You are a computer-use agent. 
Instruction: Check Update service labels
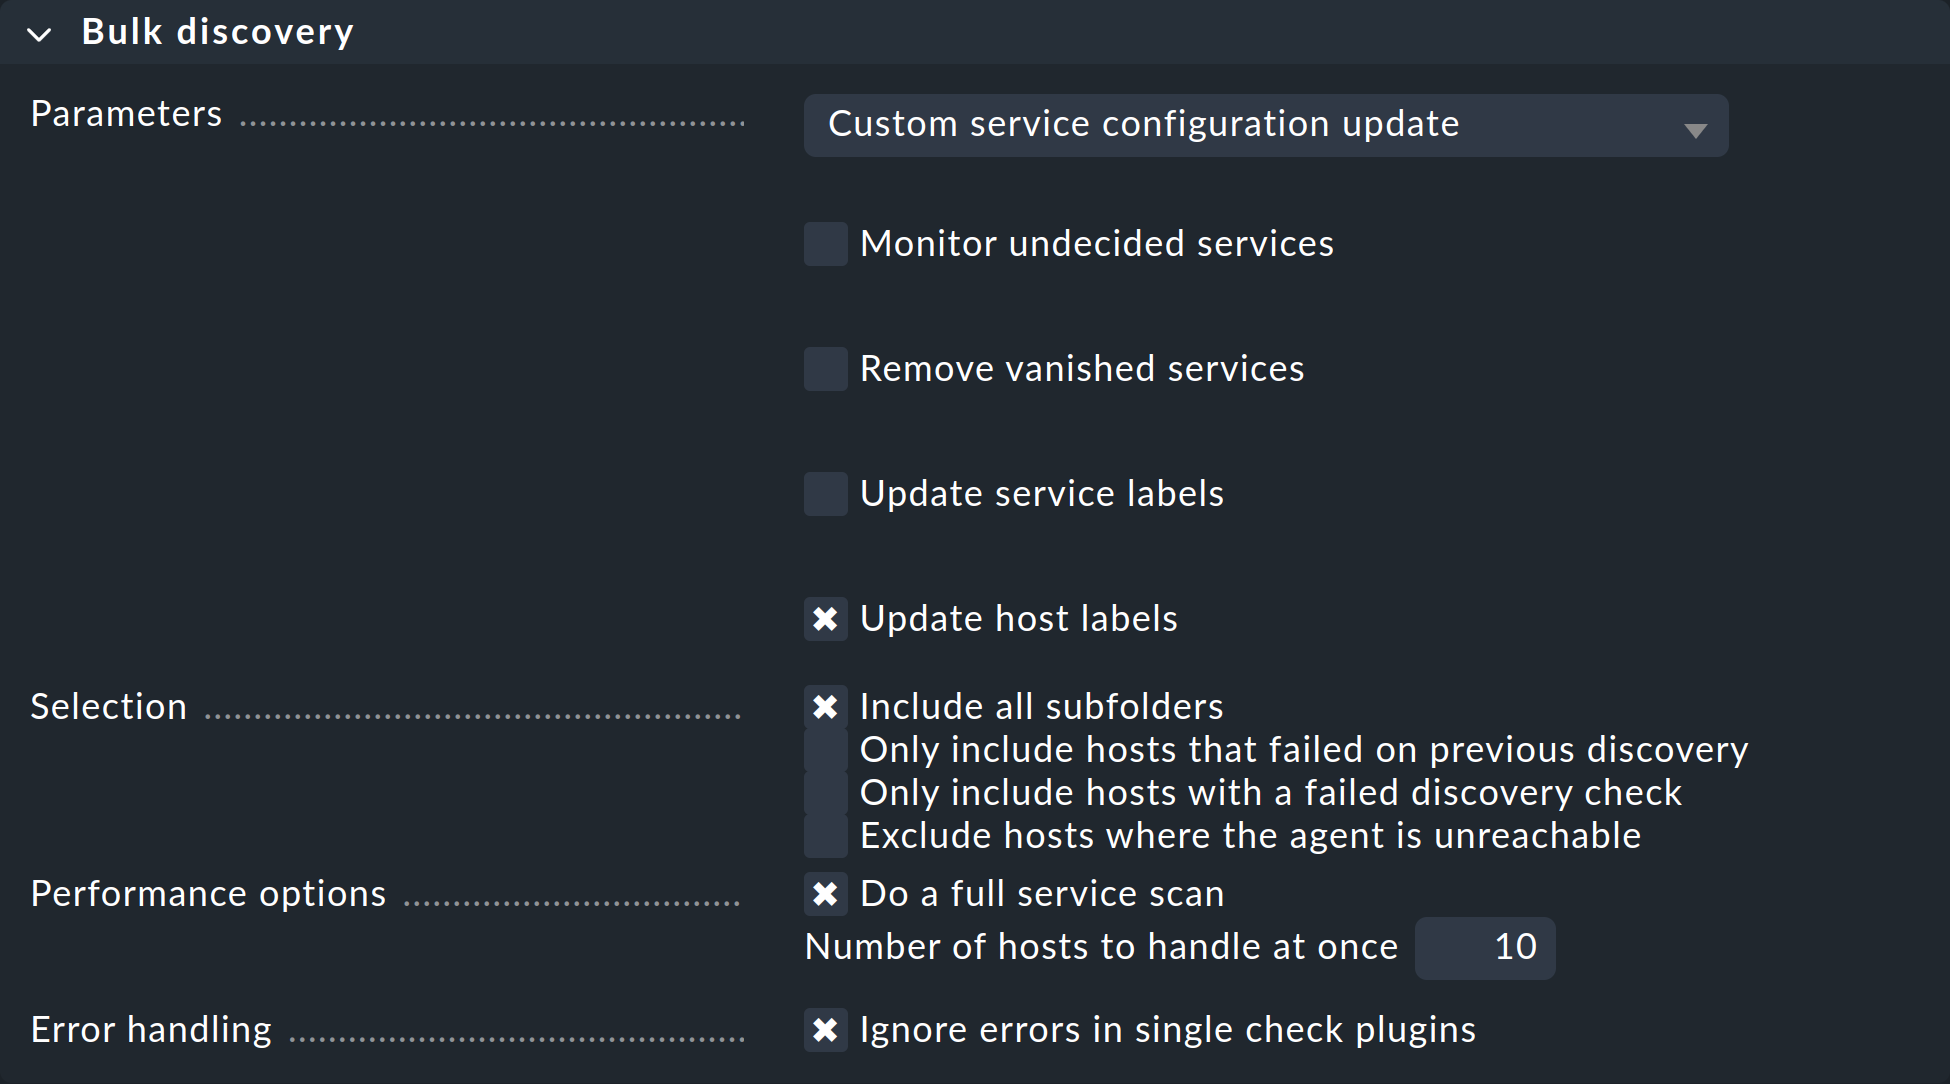pos(825,493)
